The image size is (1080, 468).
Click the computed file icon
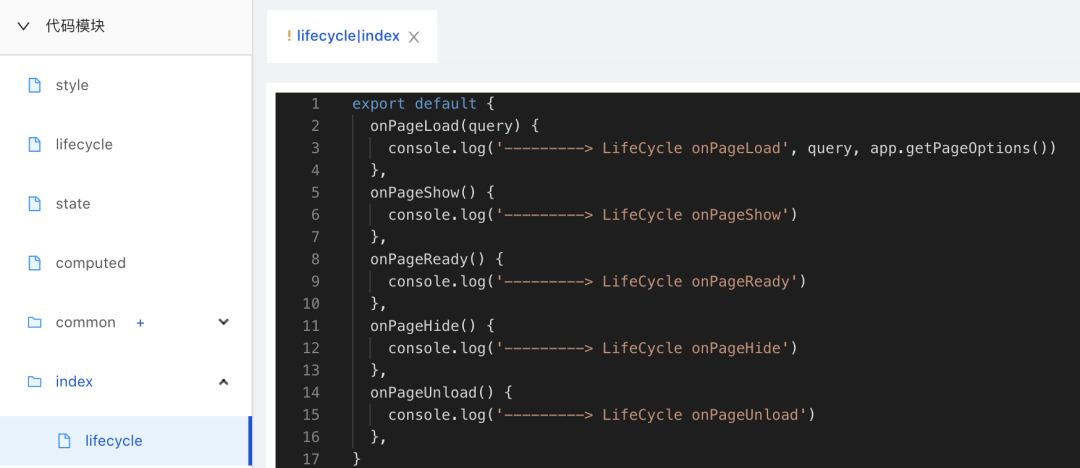(35, 263)
